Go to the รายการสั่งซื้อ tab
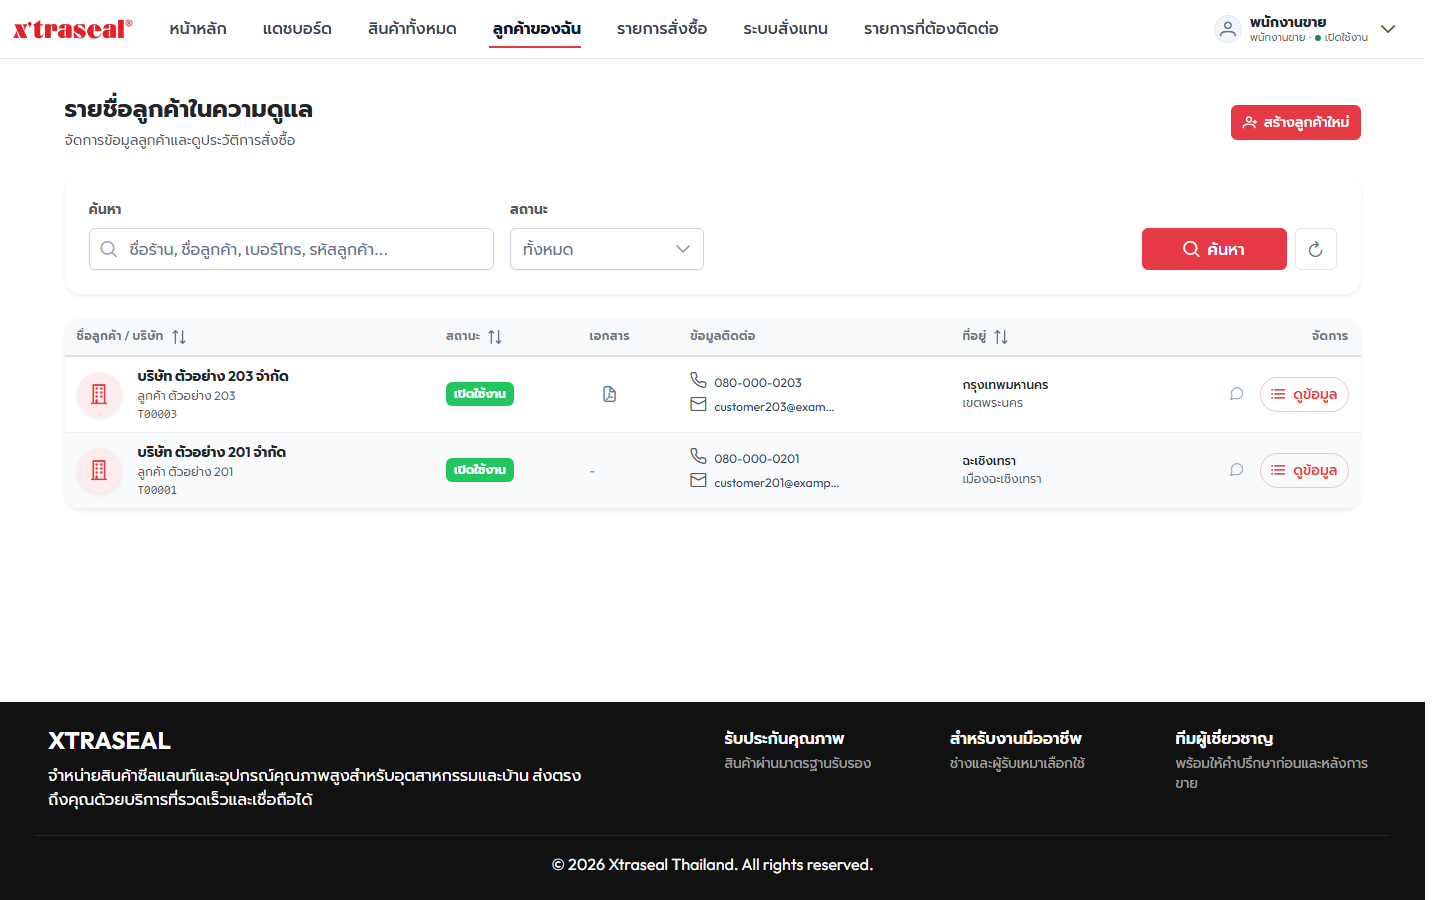1440x900 pixels. pos(662,29)
